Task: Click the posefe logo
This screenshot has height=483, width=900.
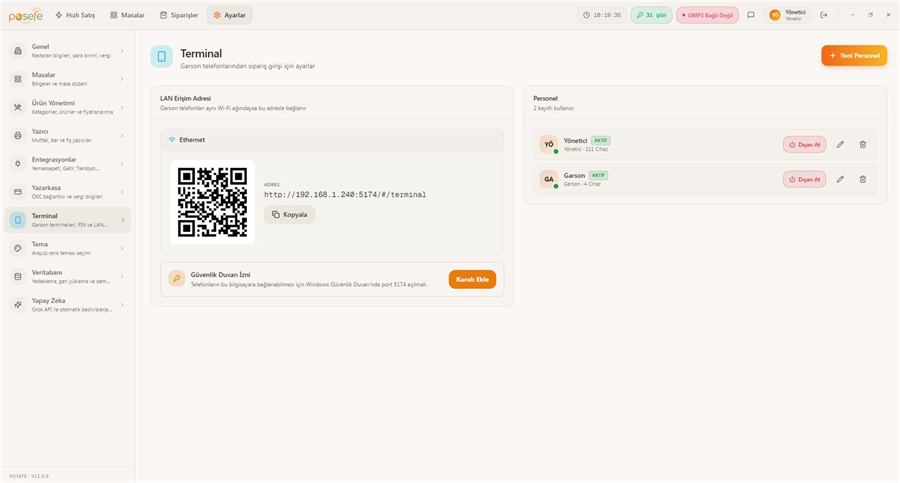Action: coord(26,16)
